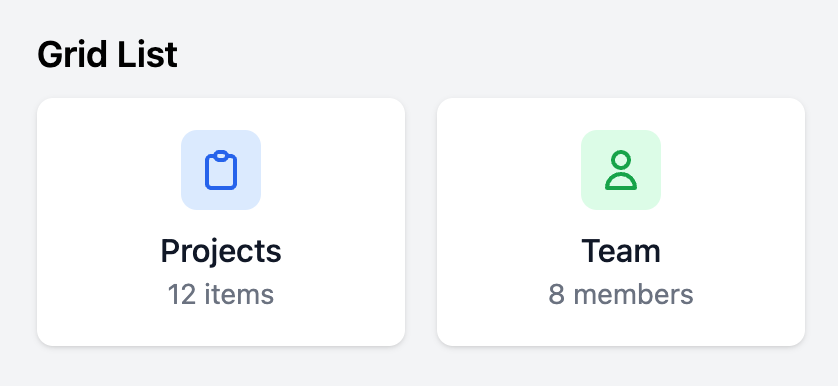838x386 pixels.
Task: Click the 12 items label
Action: (221, 294)
